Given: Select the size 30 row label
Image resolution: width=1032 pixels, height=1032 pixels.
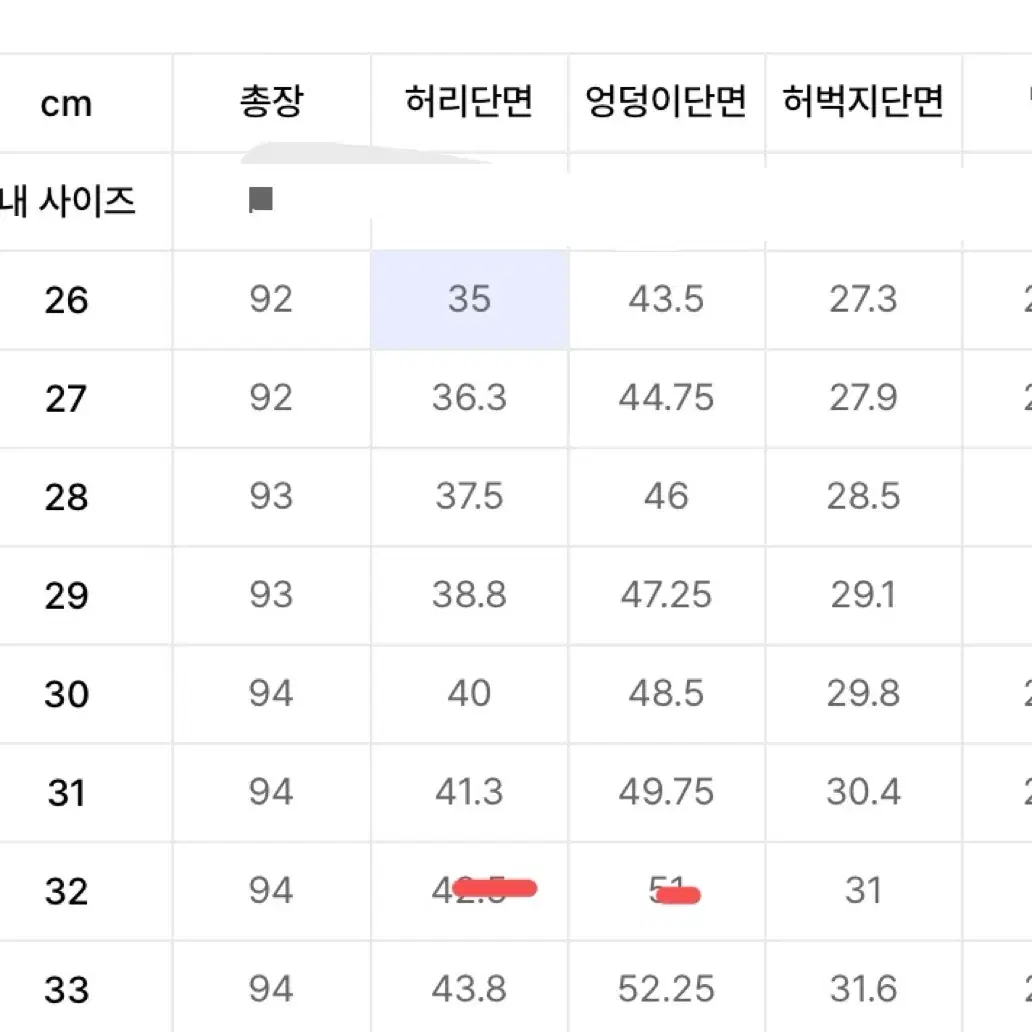Looking at the screenshot, I should [66, 694].
